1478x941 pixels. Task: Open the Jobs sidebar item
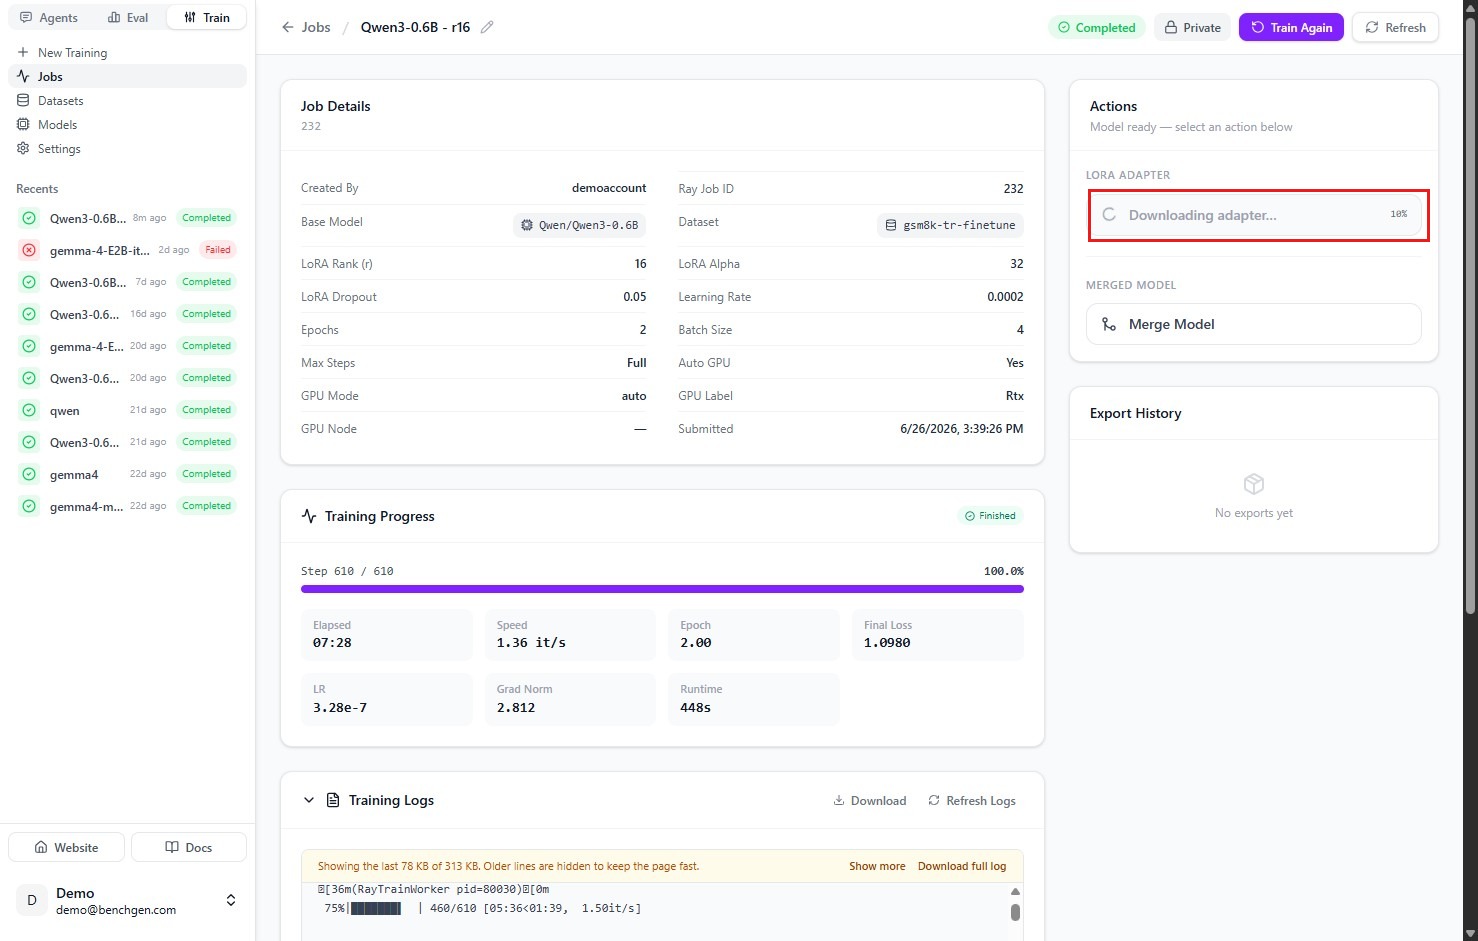[127, 76]
